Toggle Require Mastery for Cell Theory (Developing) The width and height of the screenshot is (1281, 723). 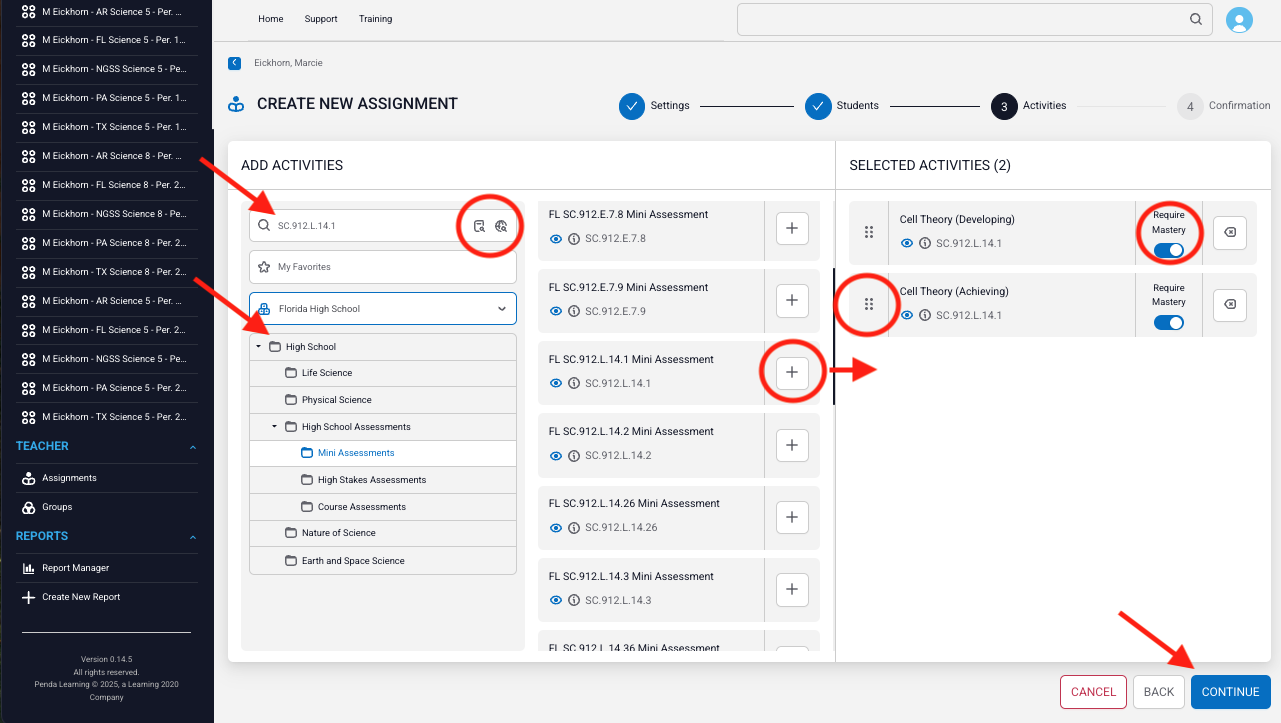(x=1169, y=250)
